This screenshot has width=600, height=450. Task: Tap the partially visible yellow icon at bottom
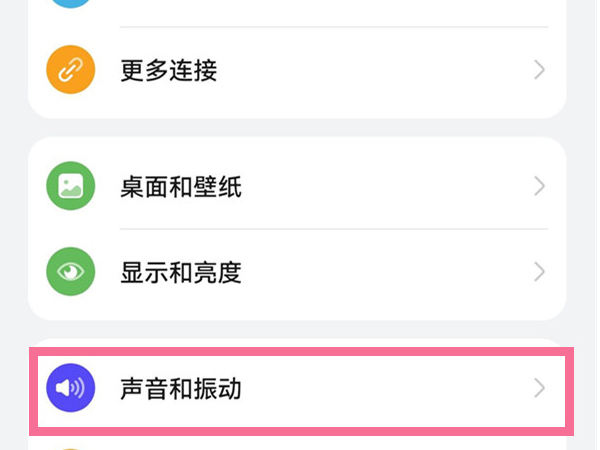point(70,448)
